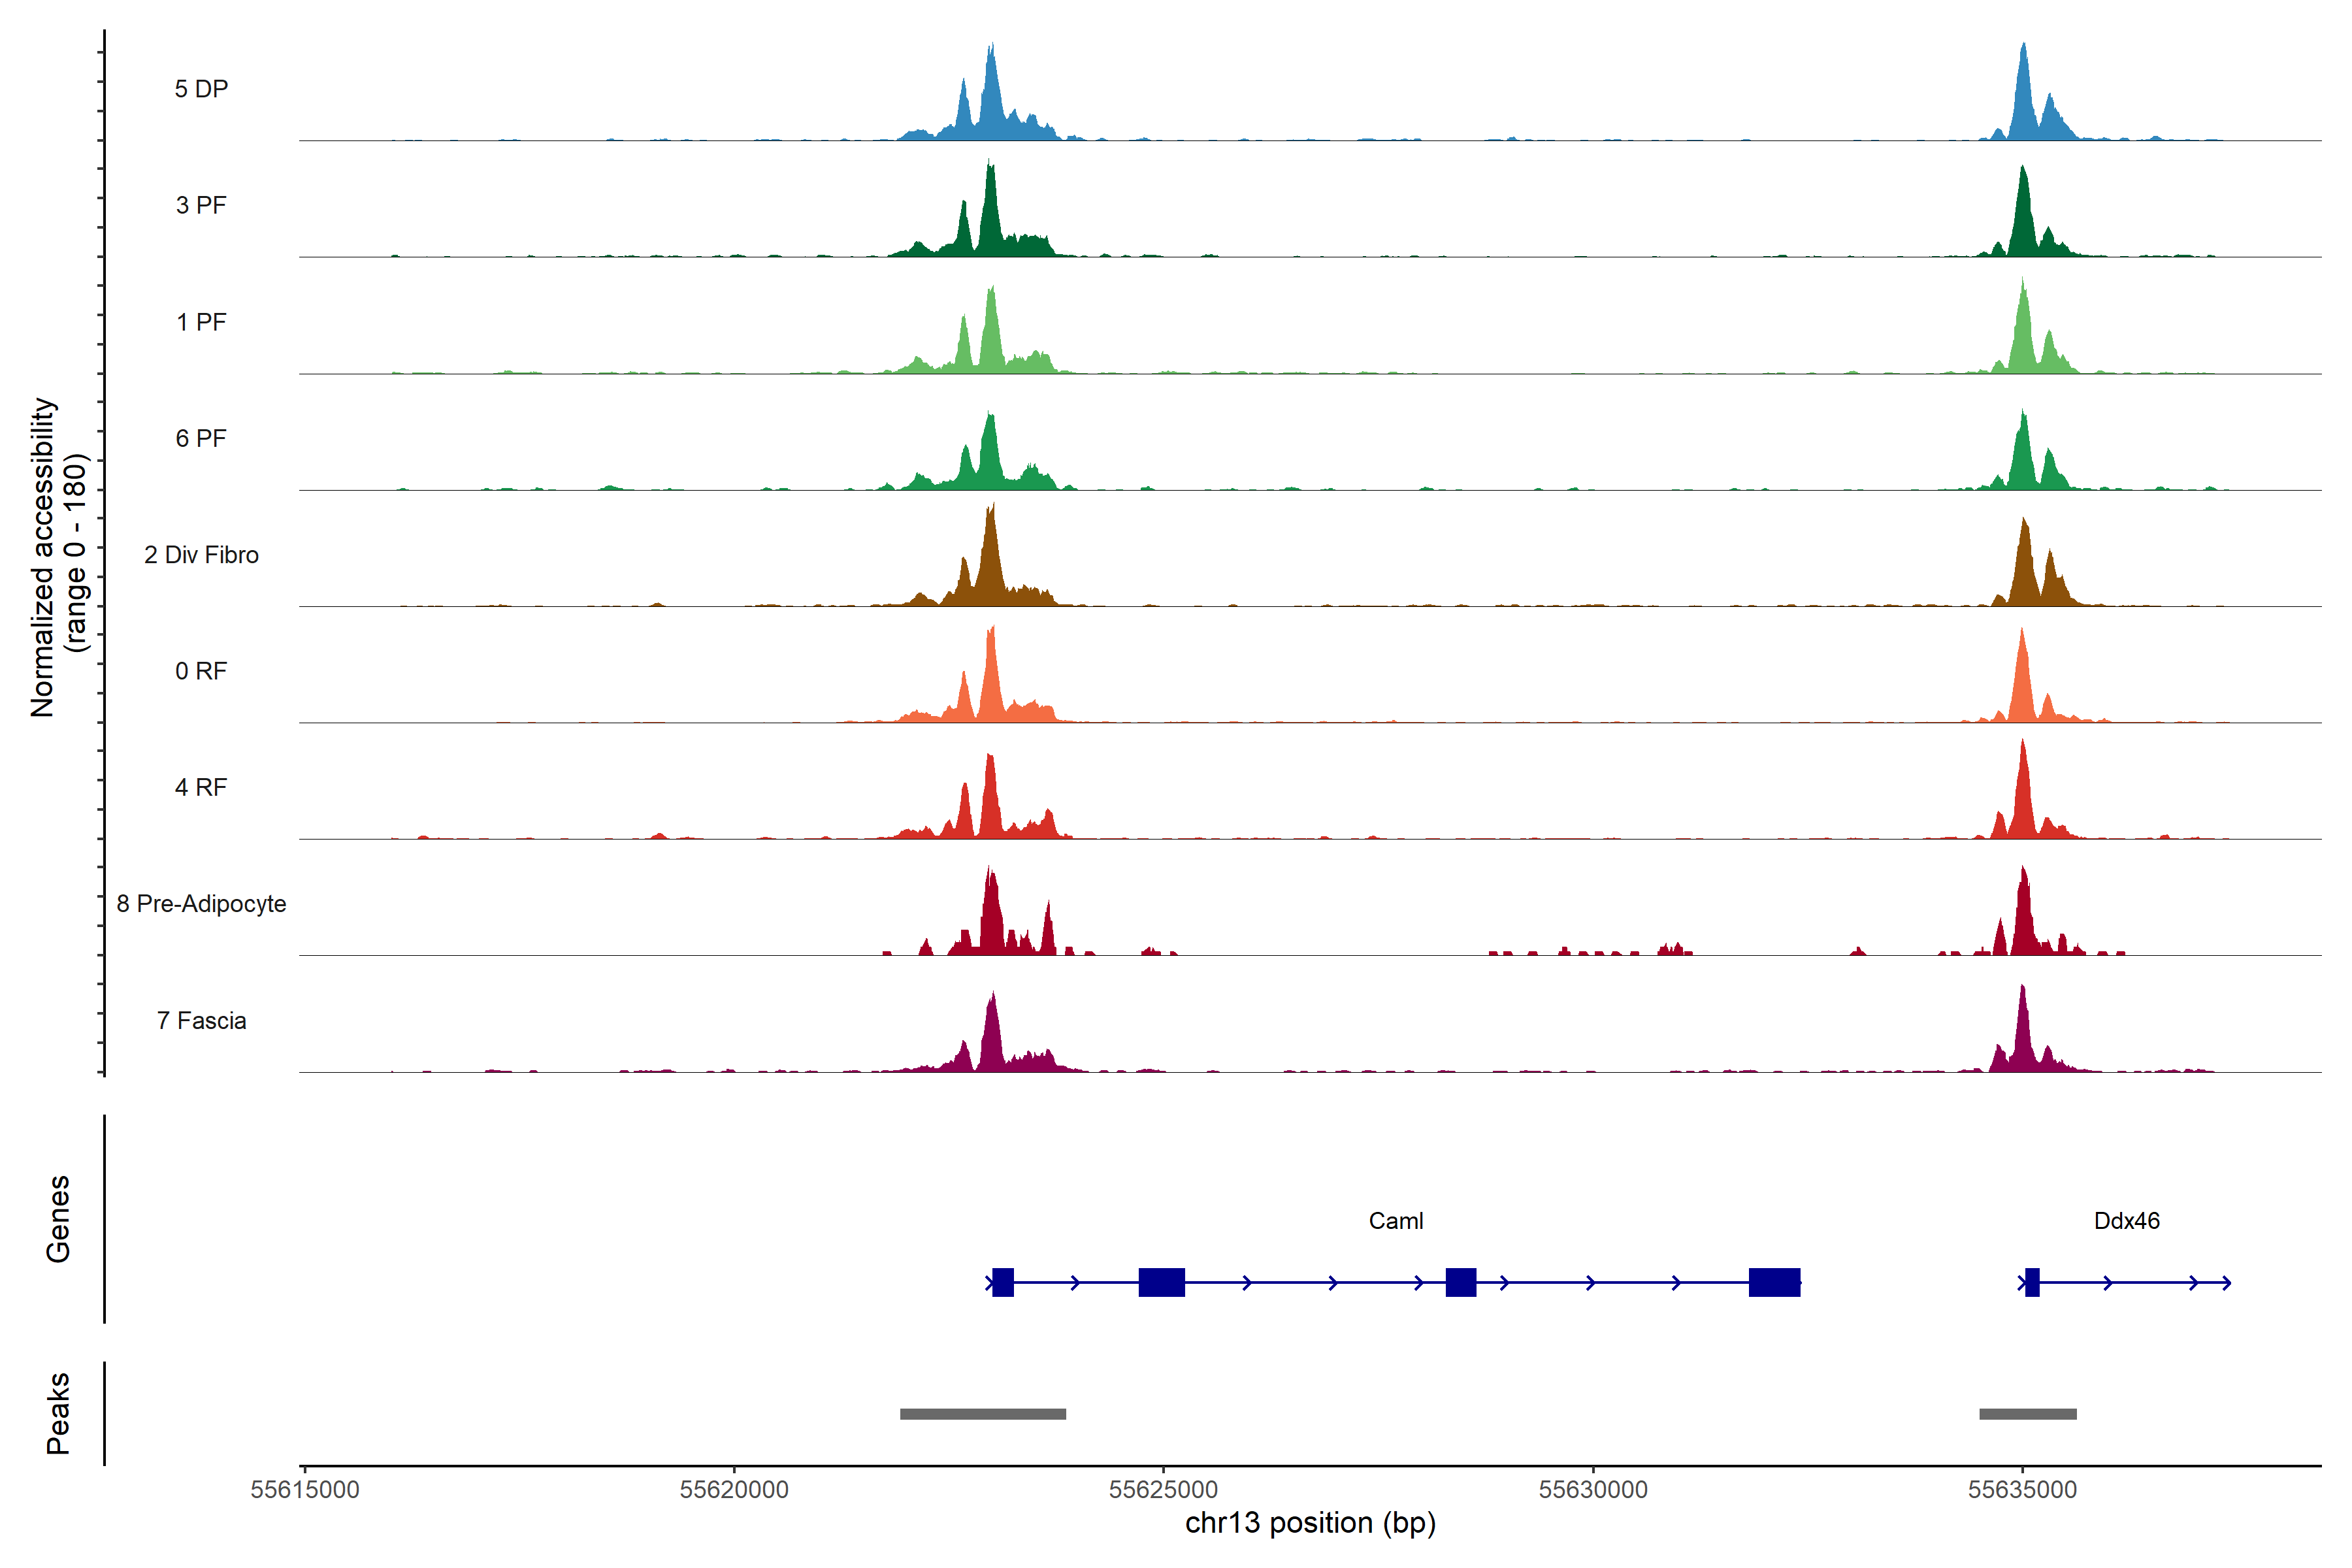
Task: Click the 55625000 axis tick label
Action: click(x=1163, y=1489)
